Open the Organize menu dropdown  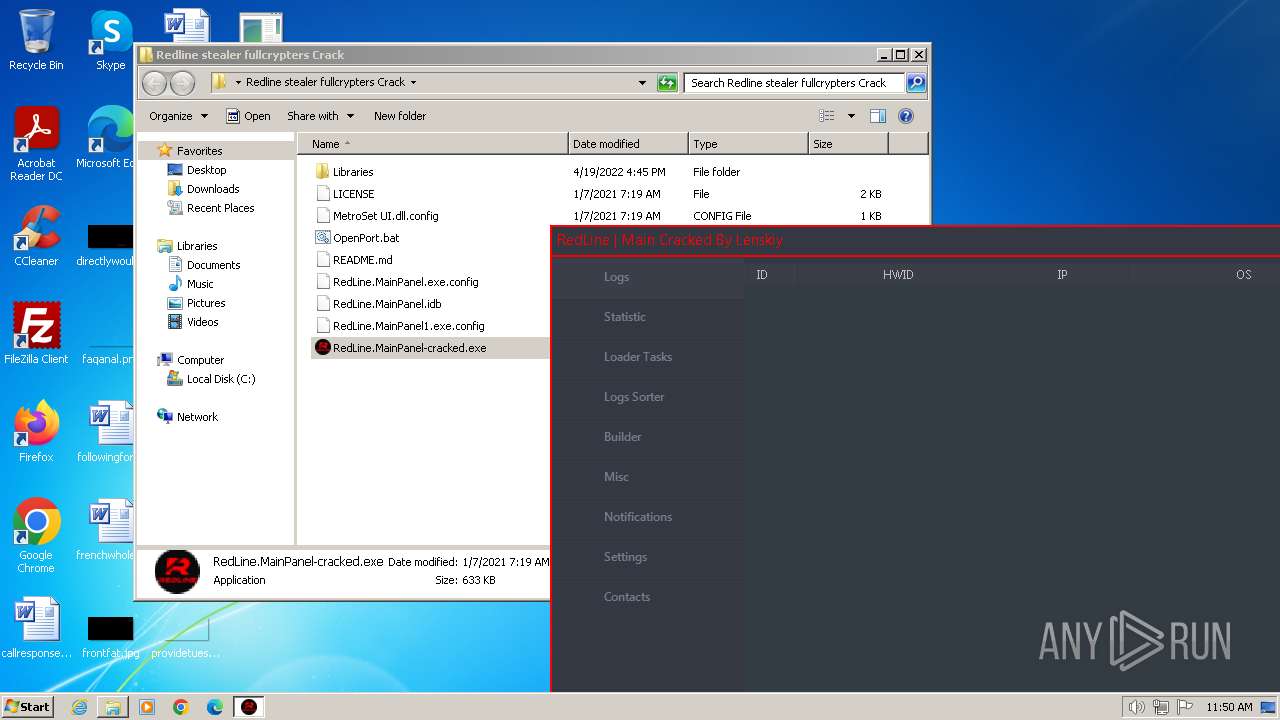[x=178, y=116]
